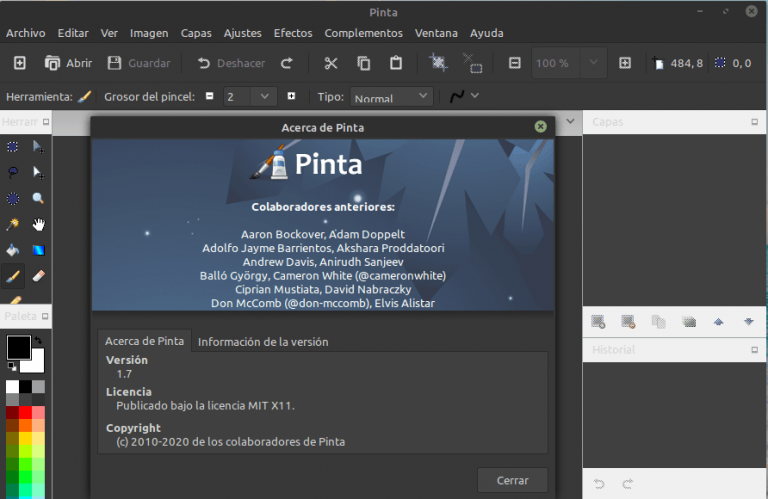Open the Efectos menu

(293, 33)
